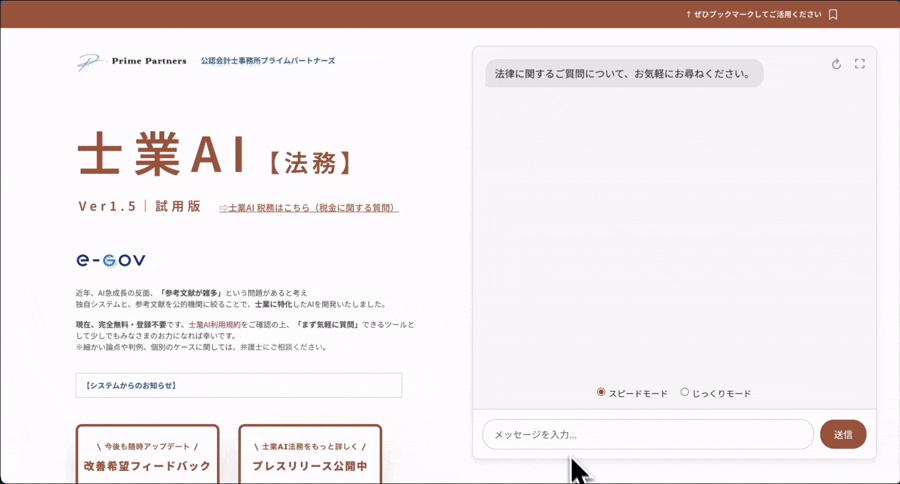Click the 士業AI【法務】 main heading
Screen dimensions: 900x484
(x=216, y=157)
